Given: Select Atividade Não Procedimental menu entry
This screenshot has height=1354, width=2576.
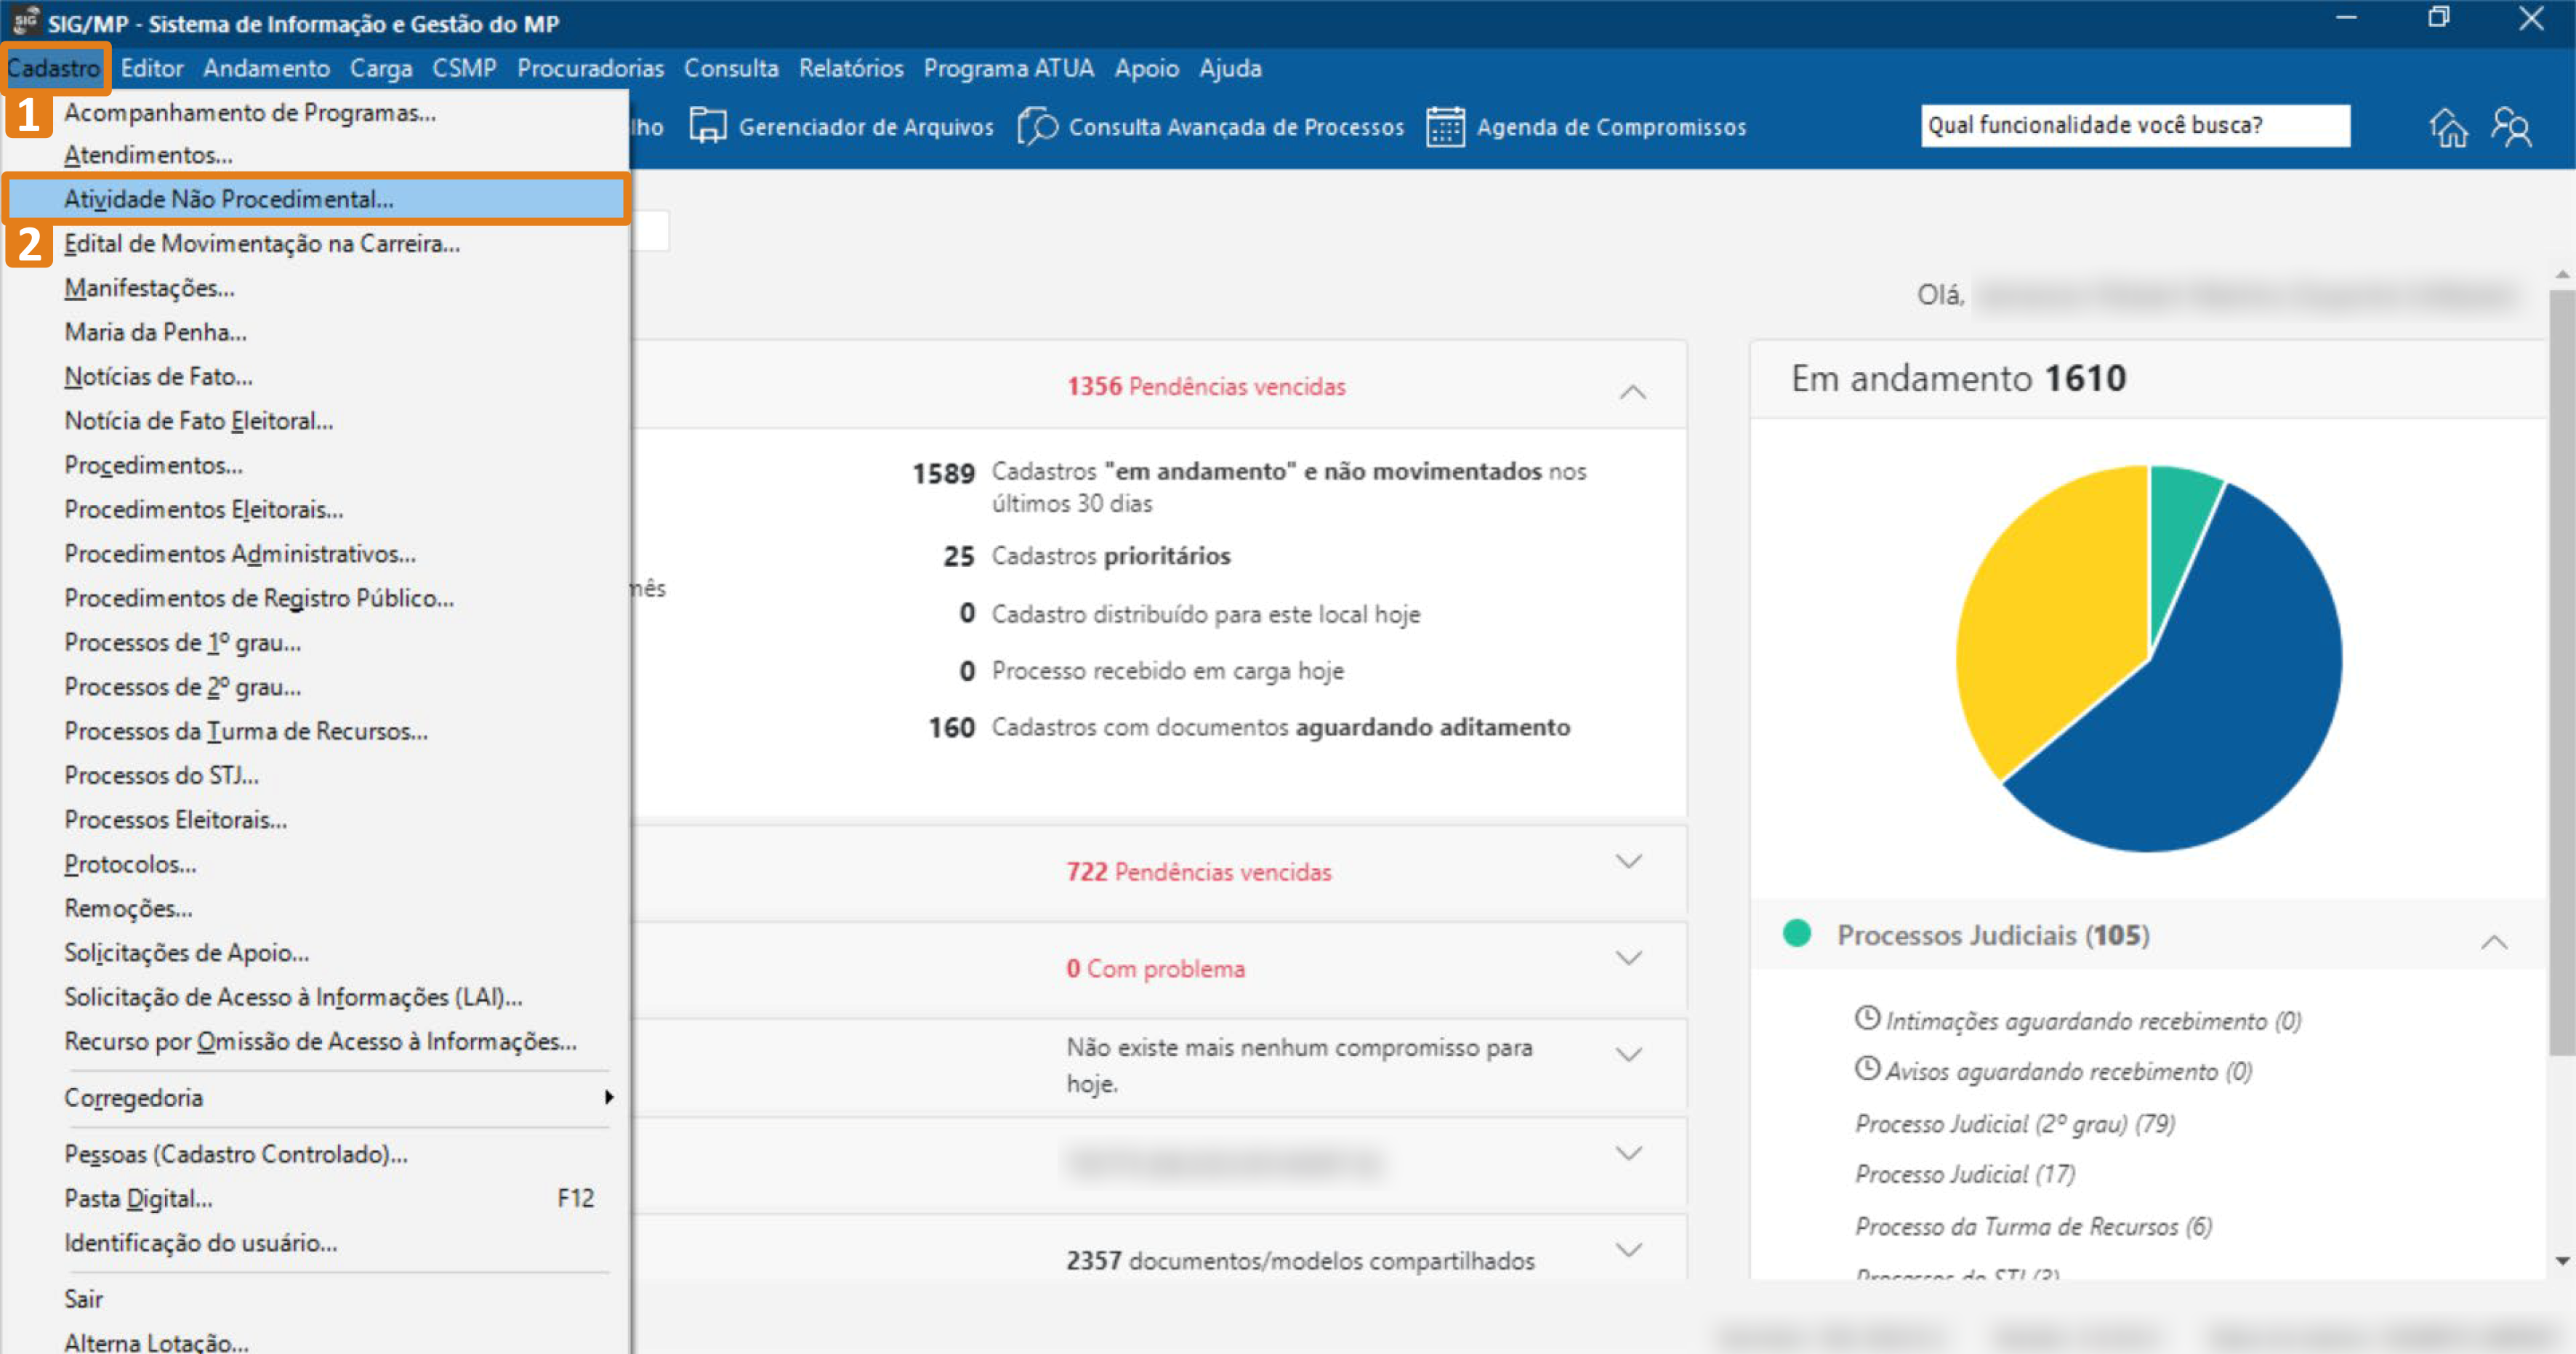Looking at the screenshot, I should 229,199.
